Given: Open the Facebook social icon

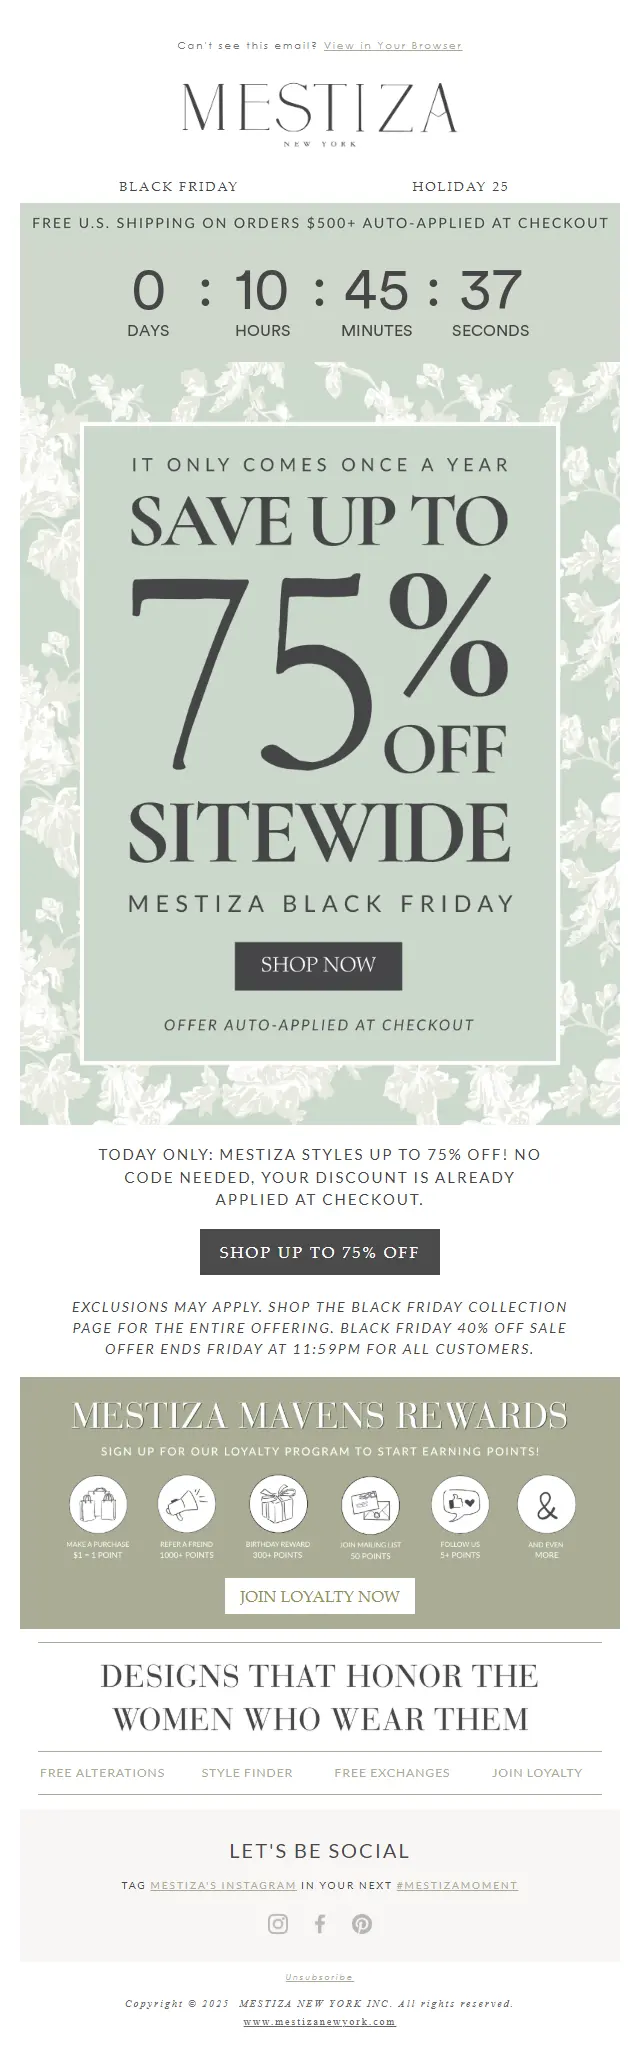Looking at the screenshot, I should [x=320, y=1923].
